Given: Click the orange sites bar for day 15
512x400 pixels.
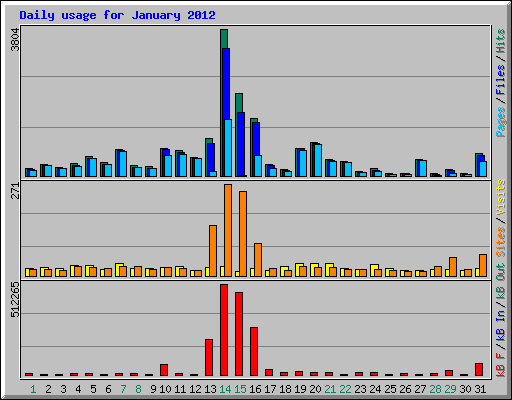Looking at the screenshot, I should pyautogui.click(x=243, y=234).
